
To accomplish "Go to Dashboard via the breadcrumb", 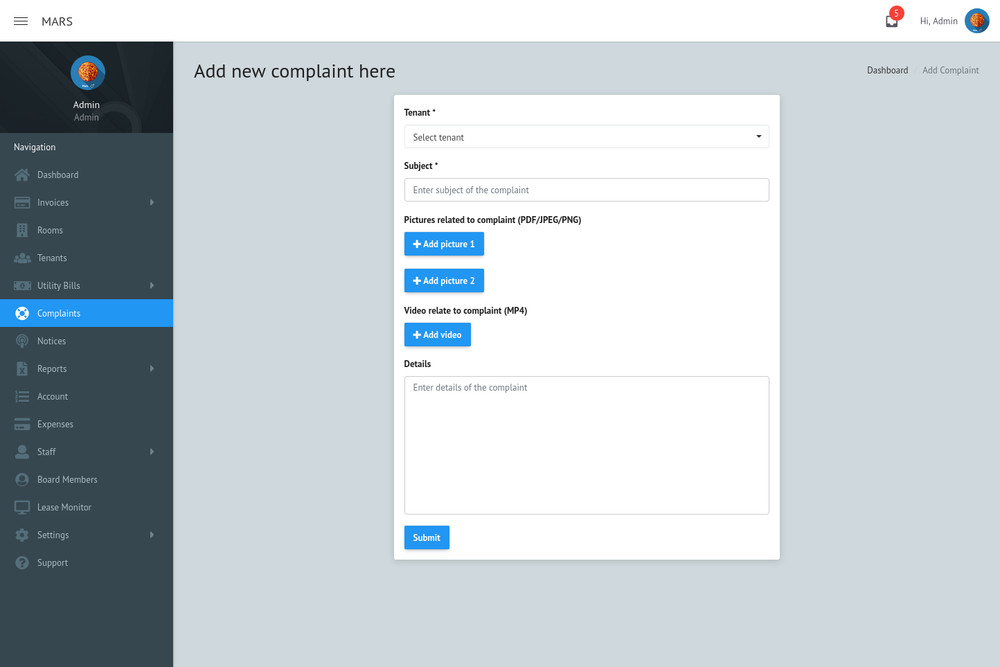I will pyautogui.click(x=887, y=70).
